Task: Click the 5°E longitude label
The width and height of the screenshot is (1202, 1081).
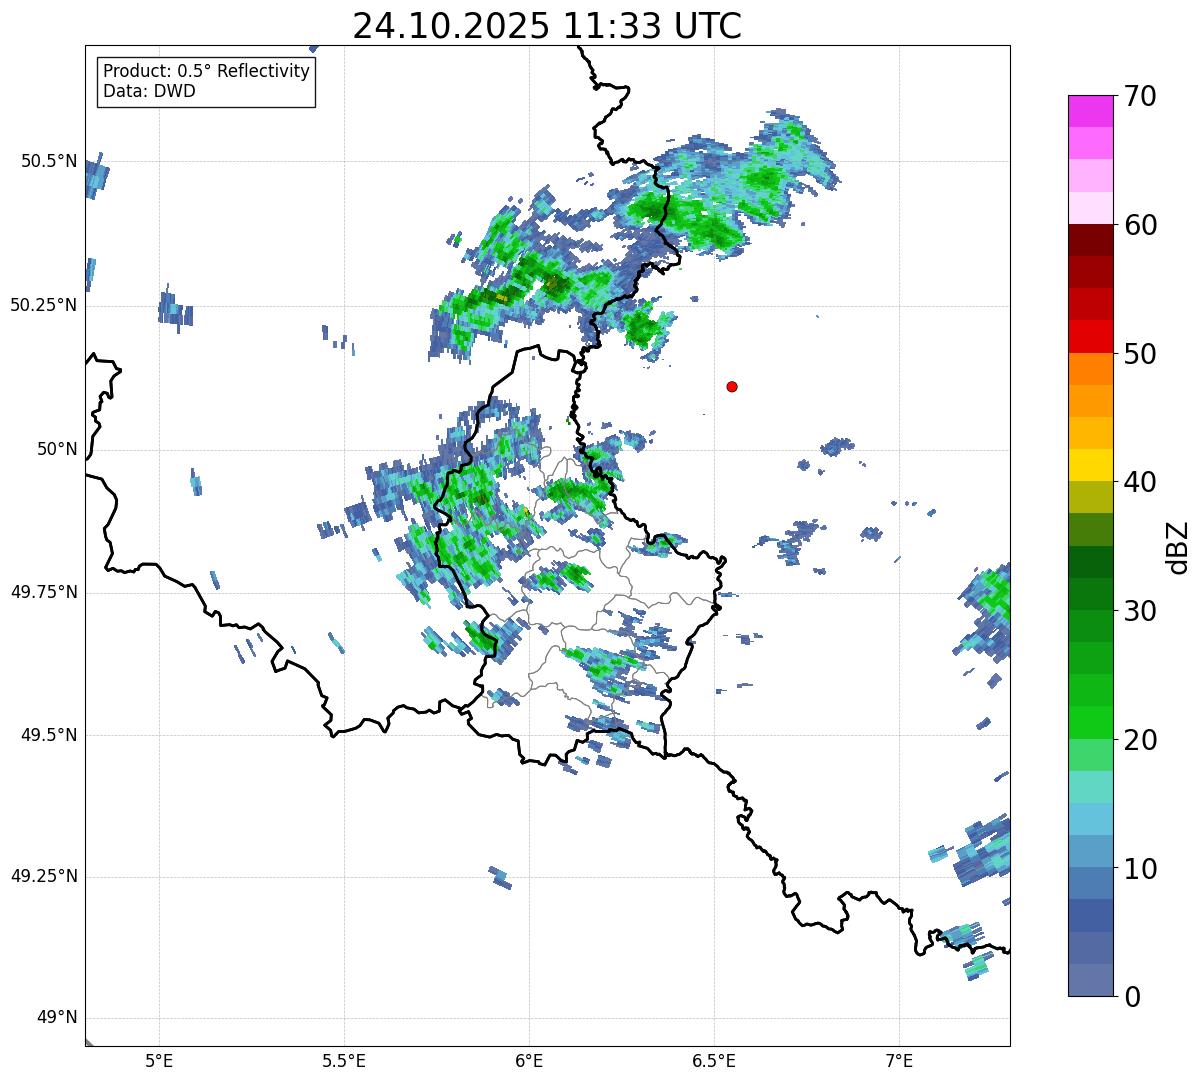Action: [159, 1060]
